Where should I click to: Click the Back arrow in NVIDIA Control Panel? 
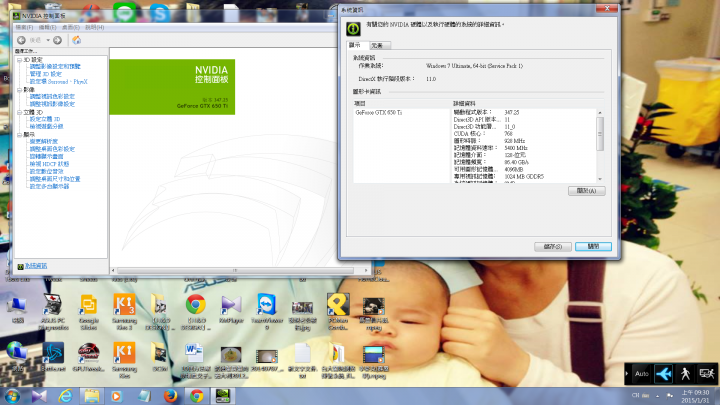(21, 40)
